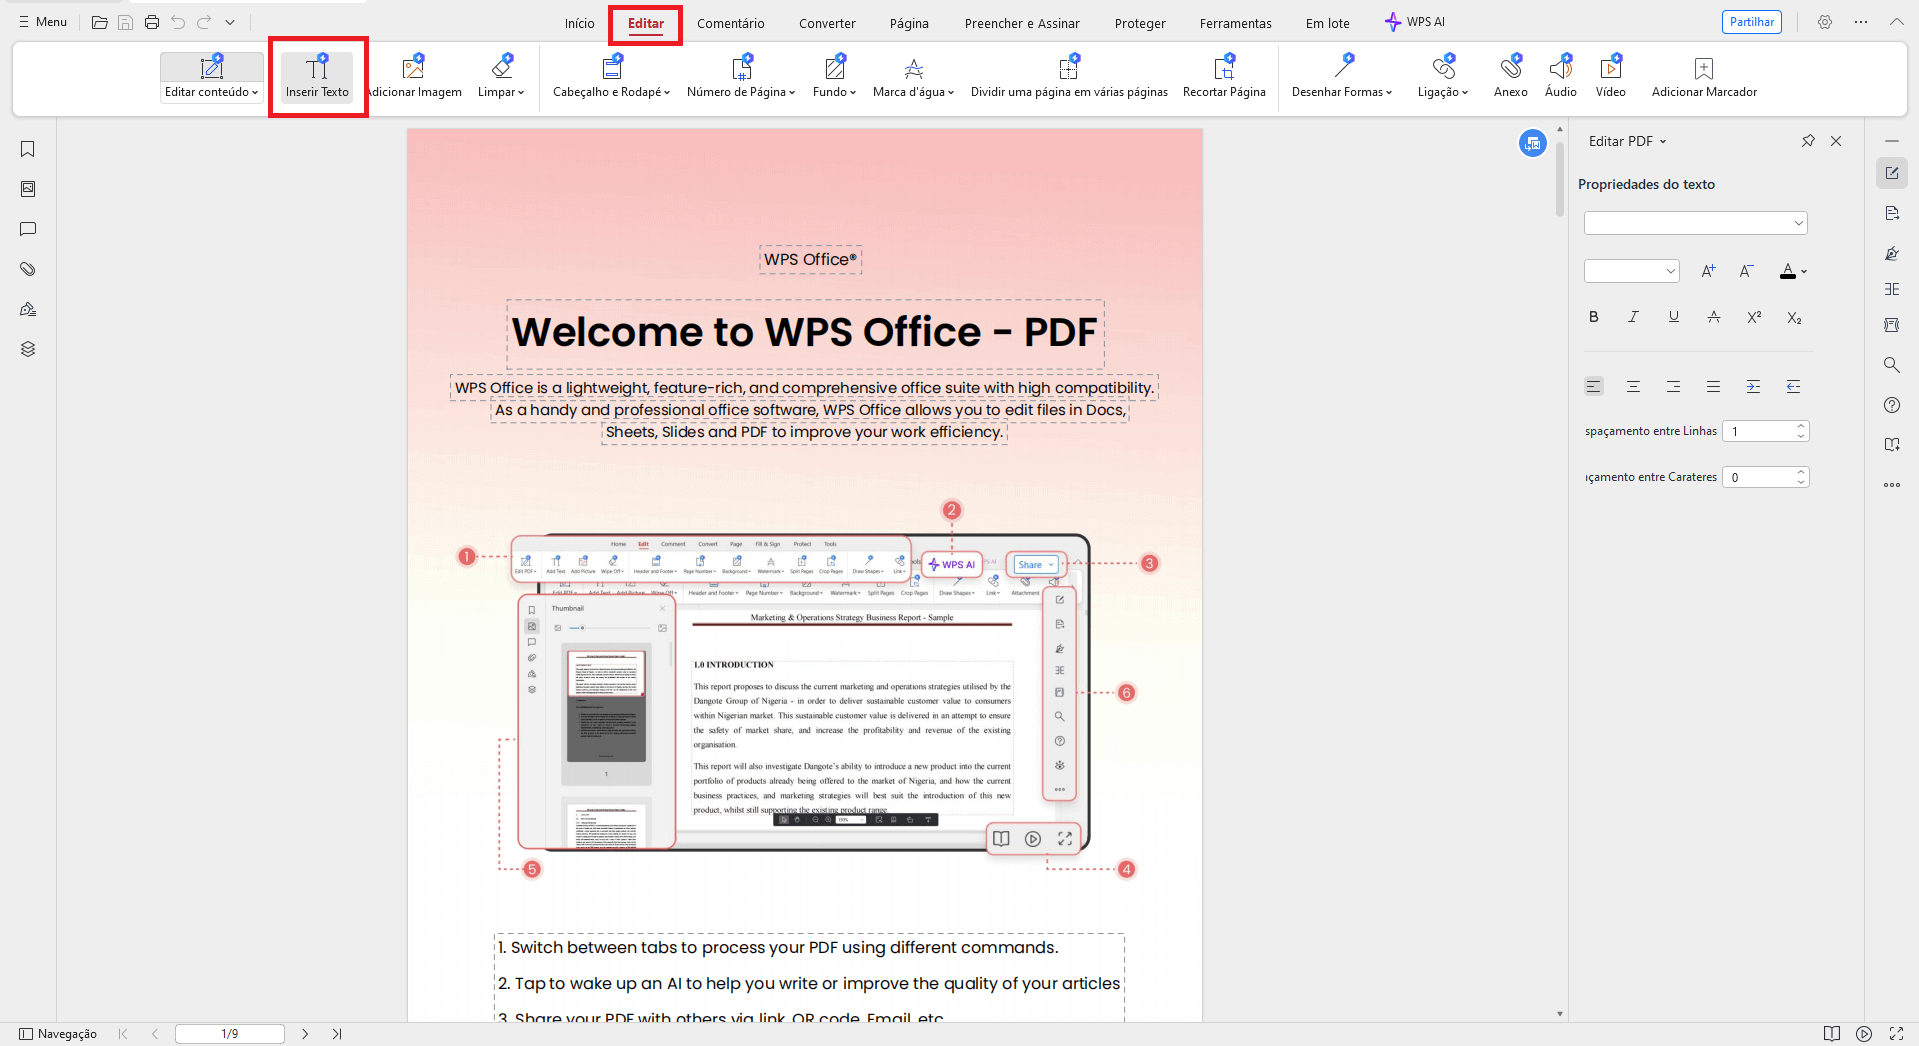1919x1046 pixels.
Task: Increase font size with A+ button
Action: click(x=1708, y=271)
